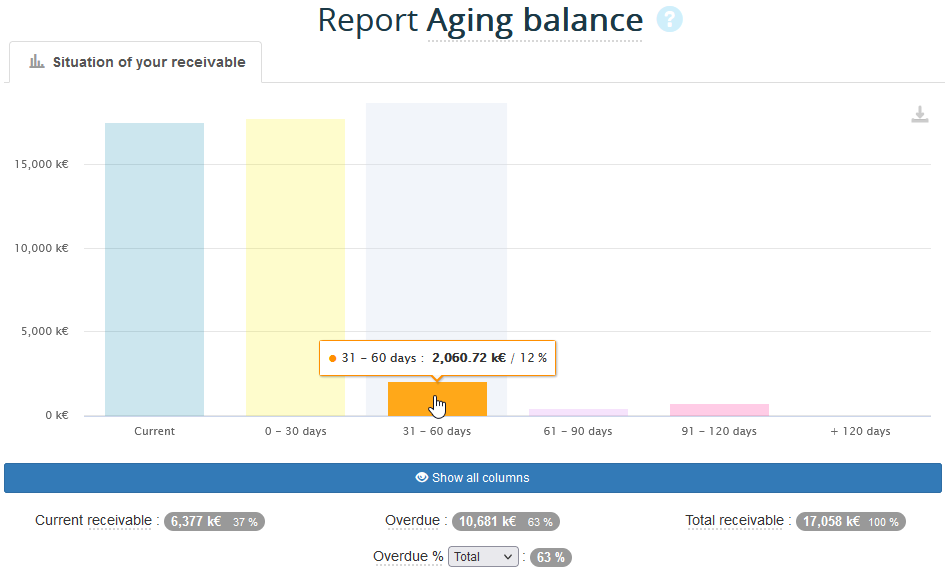
Task: Download the chart using the download icon
Action: (x=920, y=114)
